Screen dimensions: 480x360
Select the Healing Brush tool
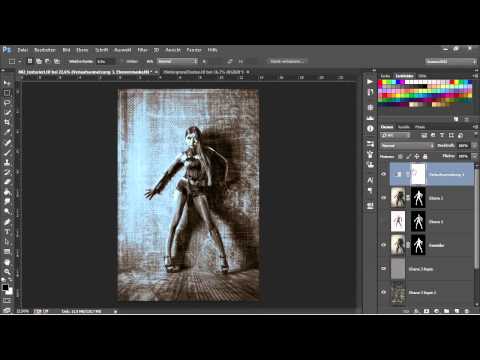[x=7, y=143]
